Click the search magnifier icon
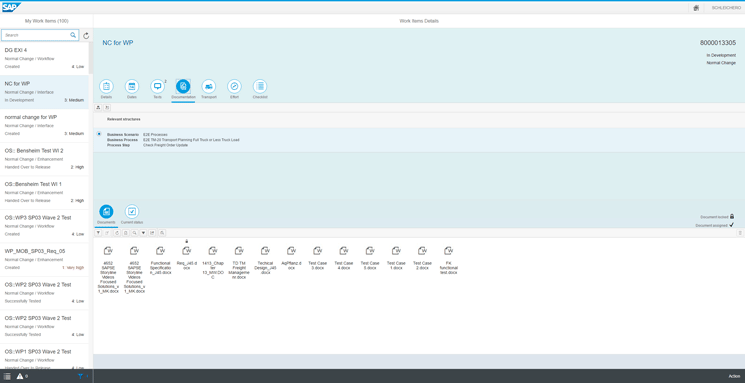Screen dimensions: 745x383 (73, 35)
